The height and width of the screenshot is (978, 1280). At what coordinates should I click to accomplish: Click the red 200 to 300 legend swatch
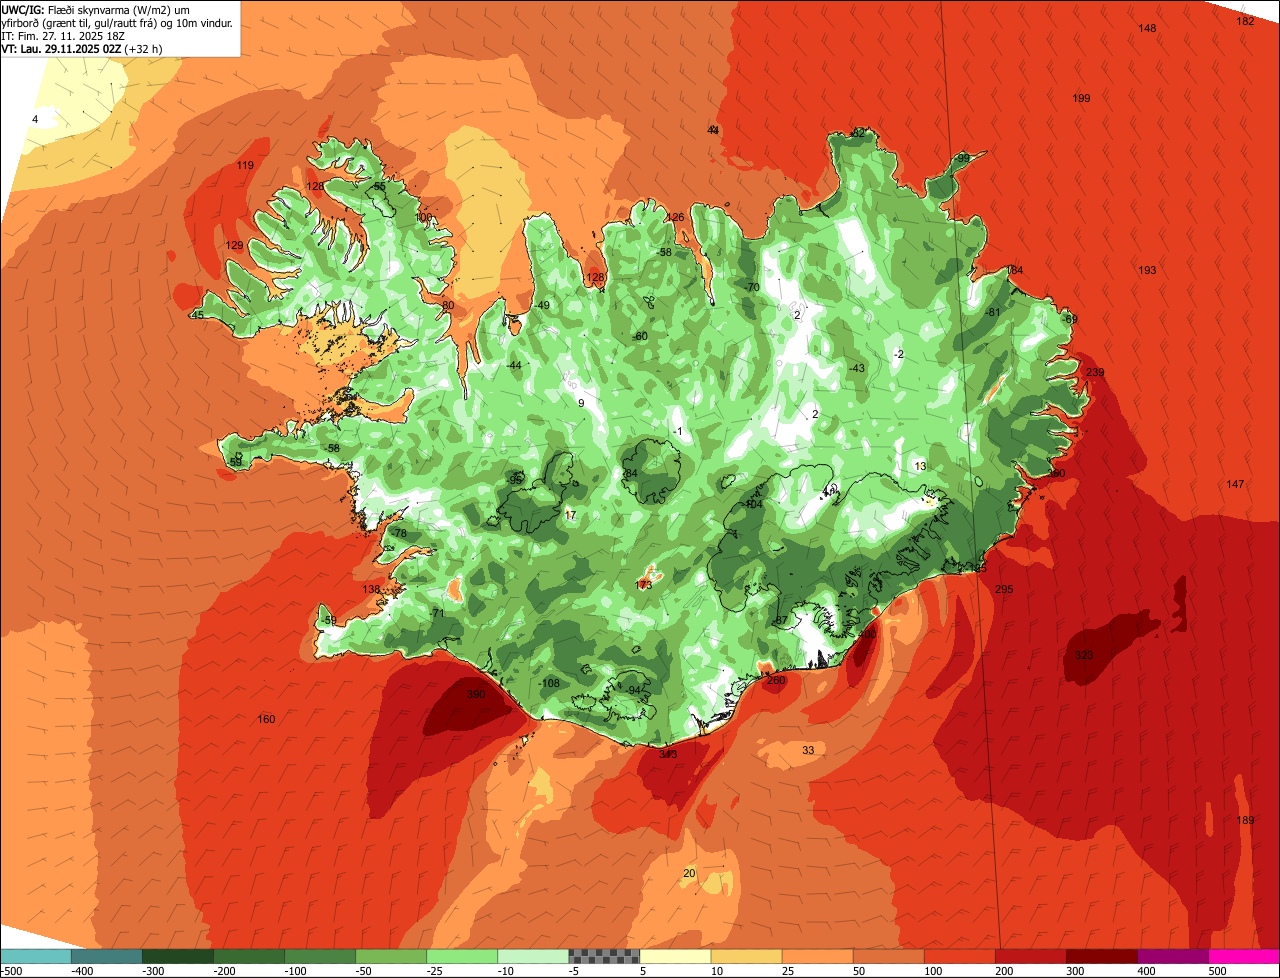tap(1031, 956)
